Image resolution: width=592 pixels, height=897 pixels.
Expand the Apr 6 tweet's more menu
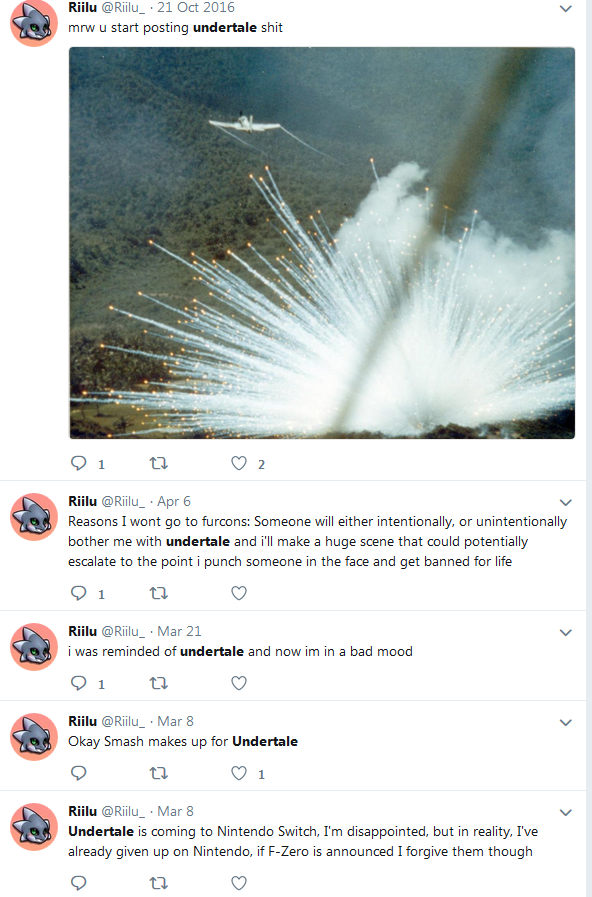click(566, 502)
